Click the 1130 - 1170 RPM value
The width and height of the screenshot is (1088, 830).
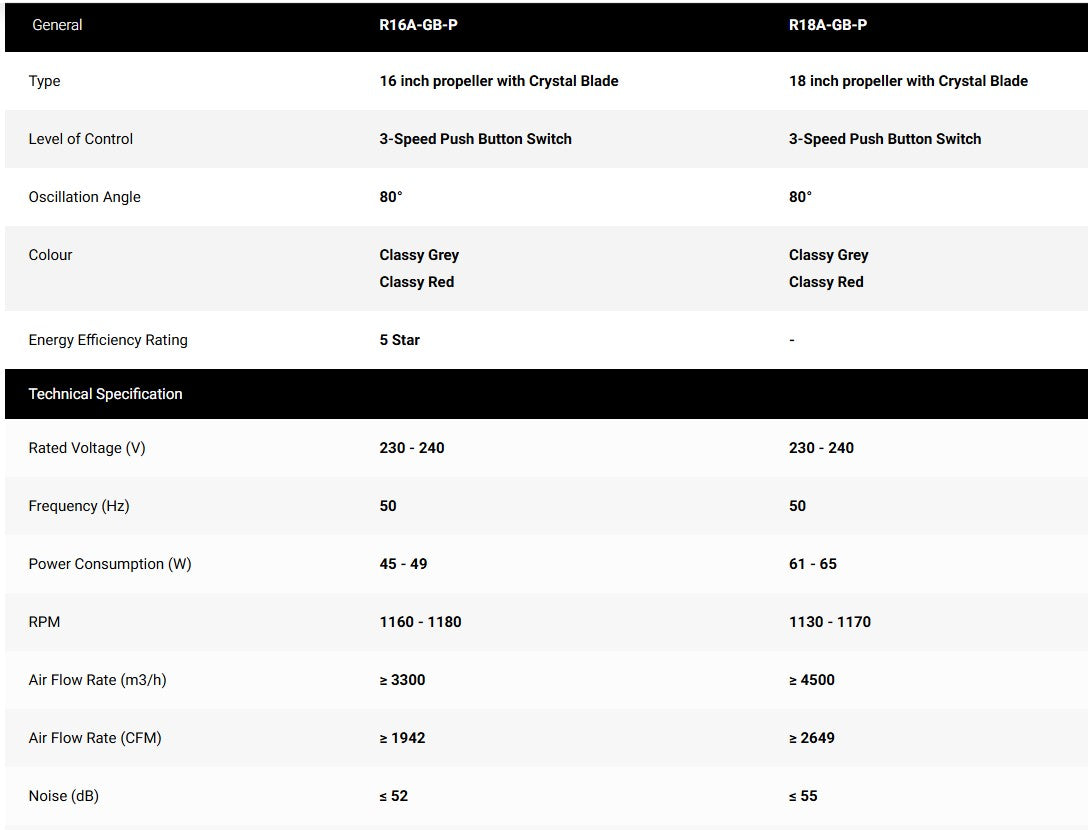click(829, 622)
